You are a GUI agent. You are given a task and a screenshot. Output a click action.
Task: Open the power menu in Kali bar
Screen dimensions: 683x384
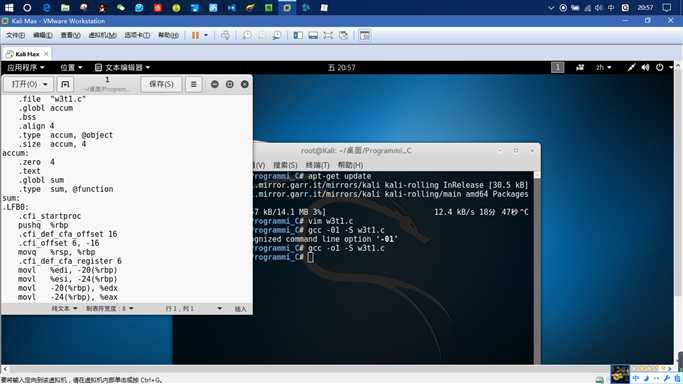click(659, 67)
